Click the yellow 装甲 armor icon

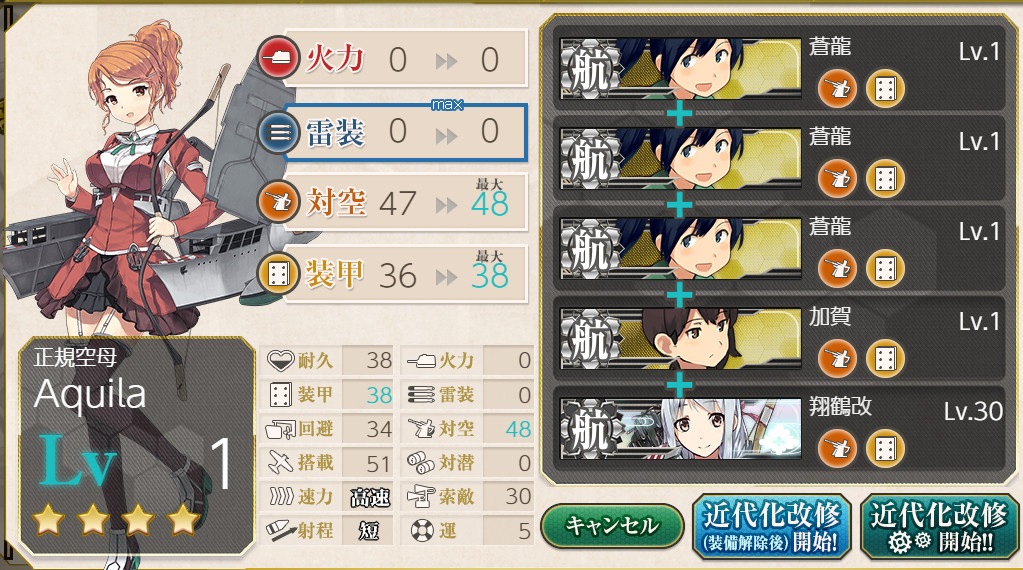coord(279,273)
